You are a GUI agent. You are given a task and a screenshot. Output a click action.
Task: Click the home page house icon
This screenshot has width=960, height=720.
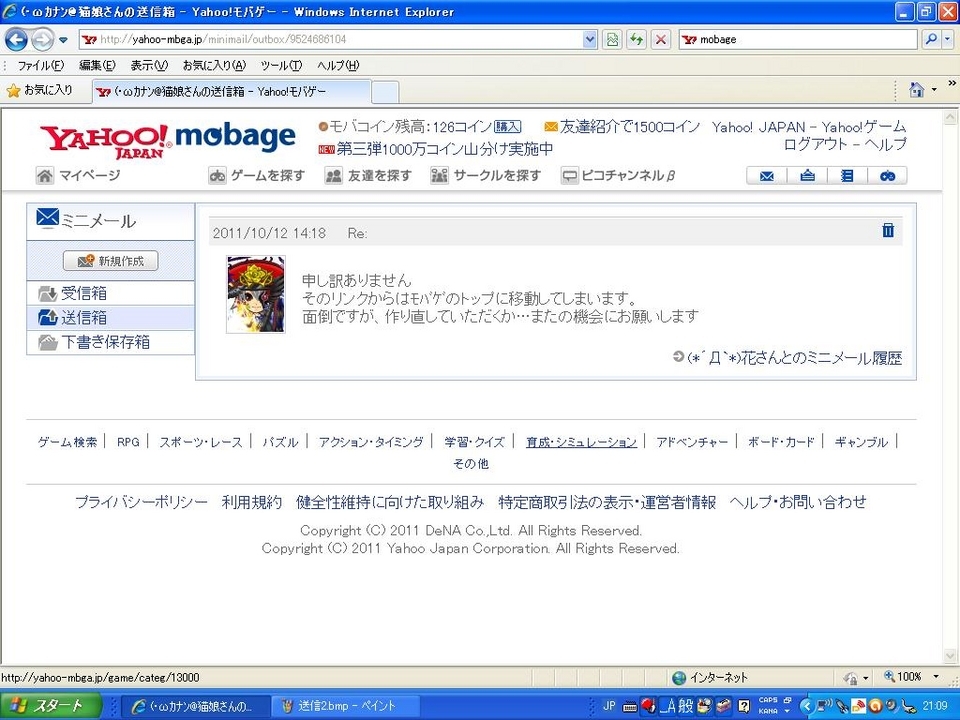pos(916,91)
